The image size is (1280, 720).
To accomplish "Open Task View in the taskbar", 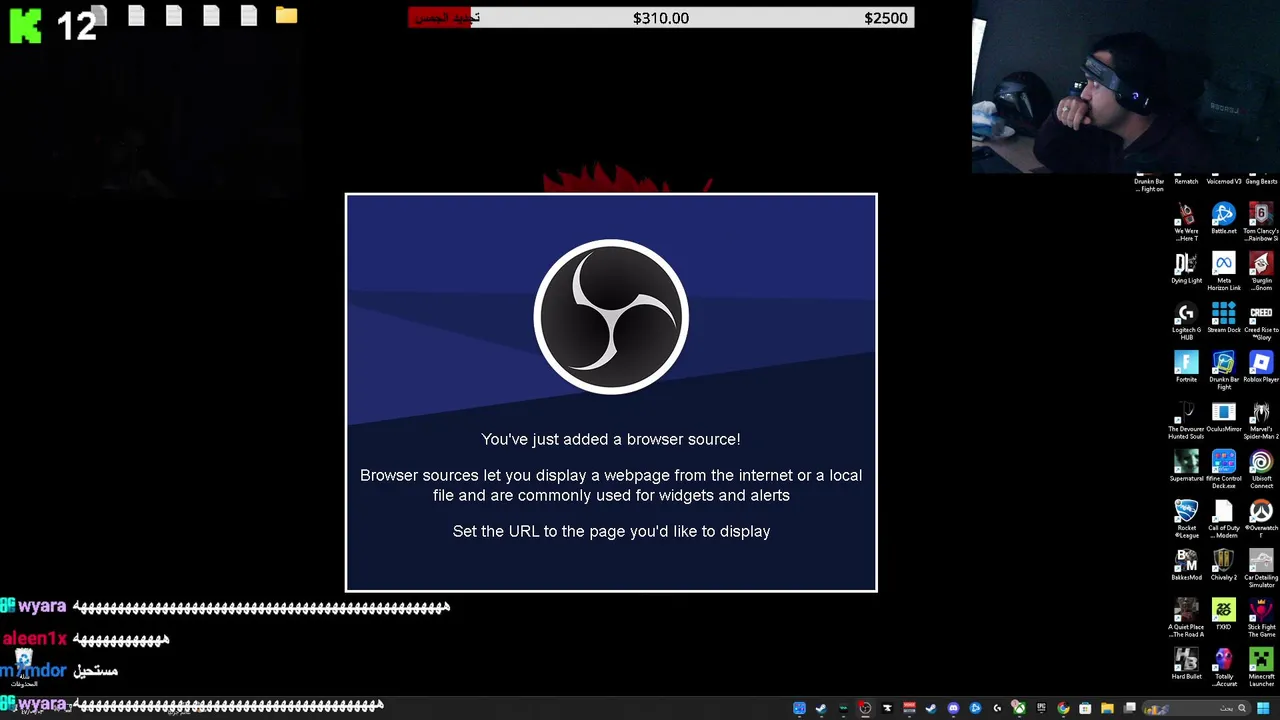I will (1130, 708).
